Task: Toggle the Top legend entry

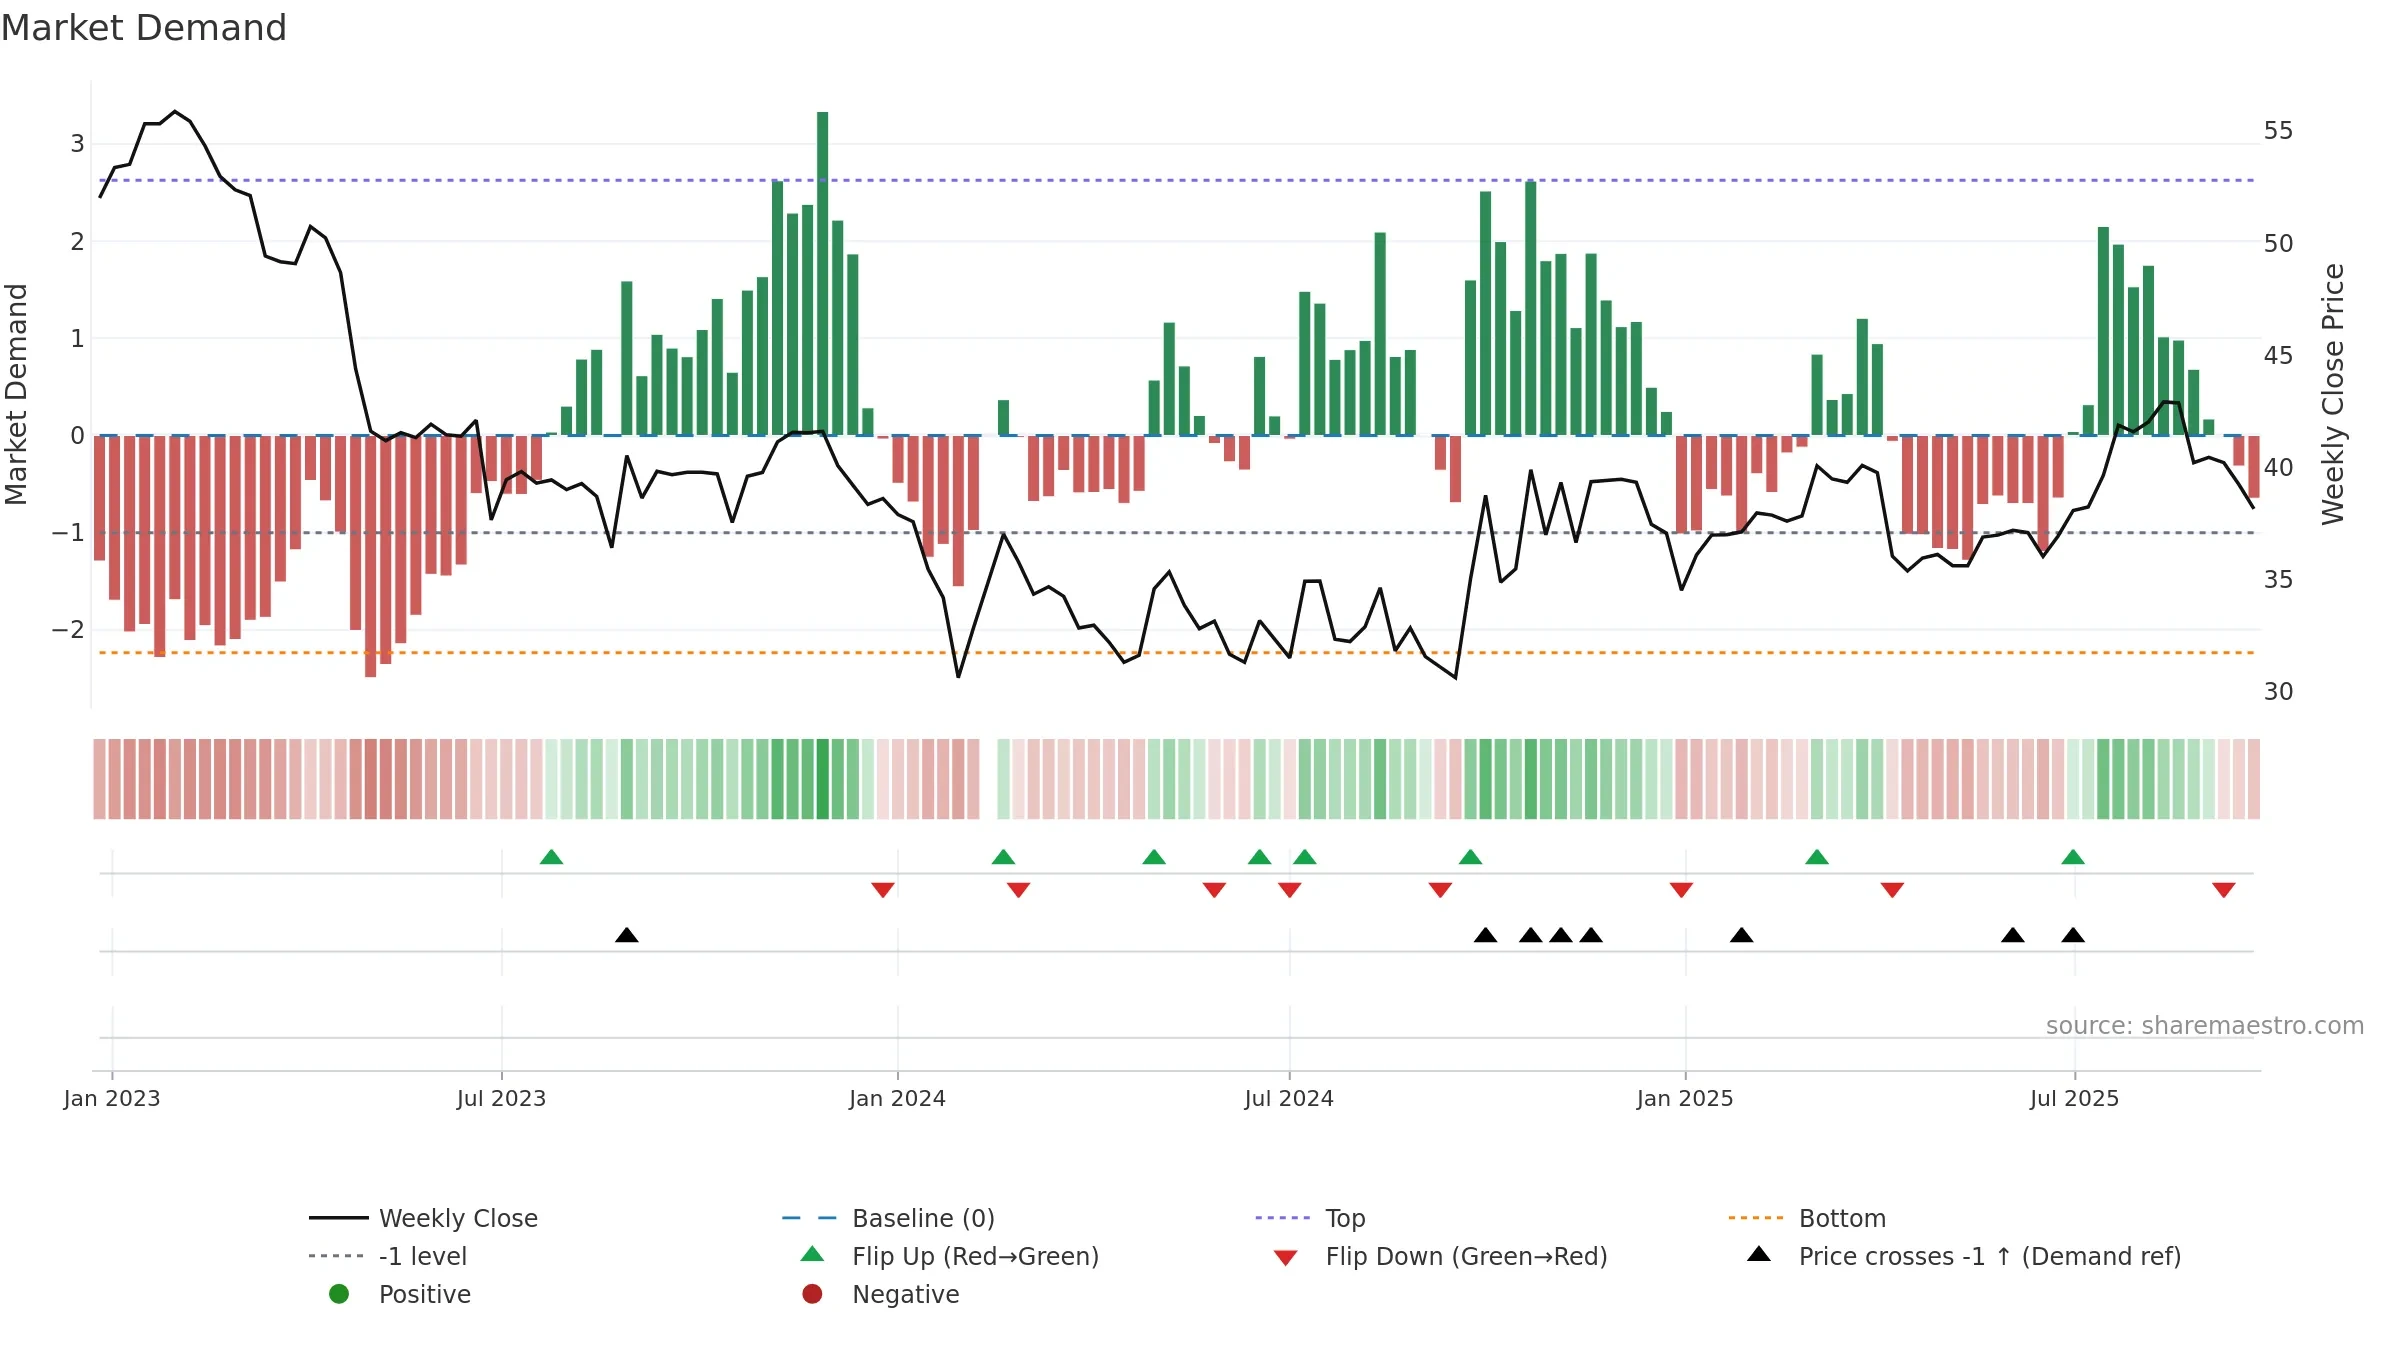Action: pyautogui.click(x=1311, y=1218)
